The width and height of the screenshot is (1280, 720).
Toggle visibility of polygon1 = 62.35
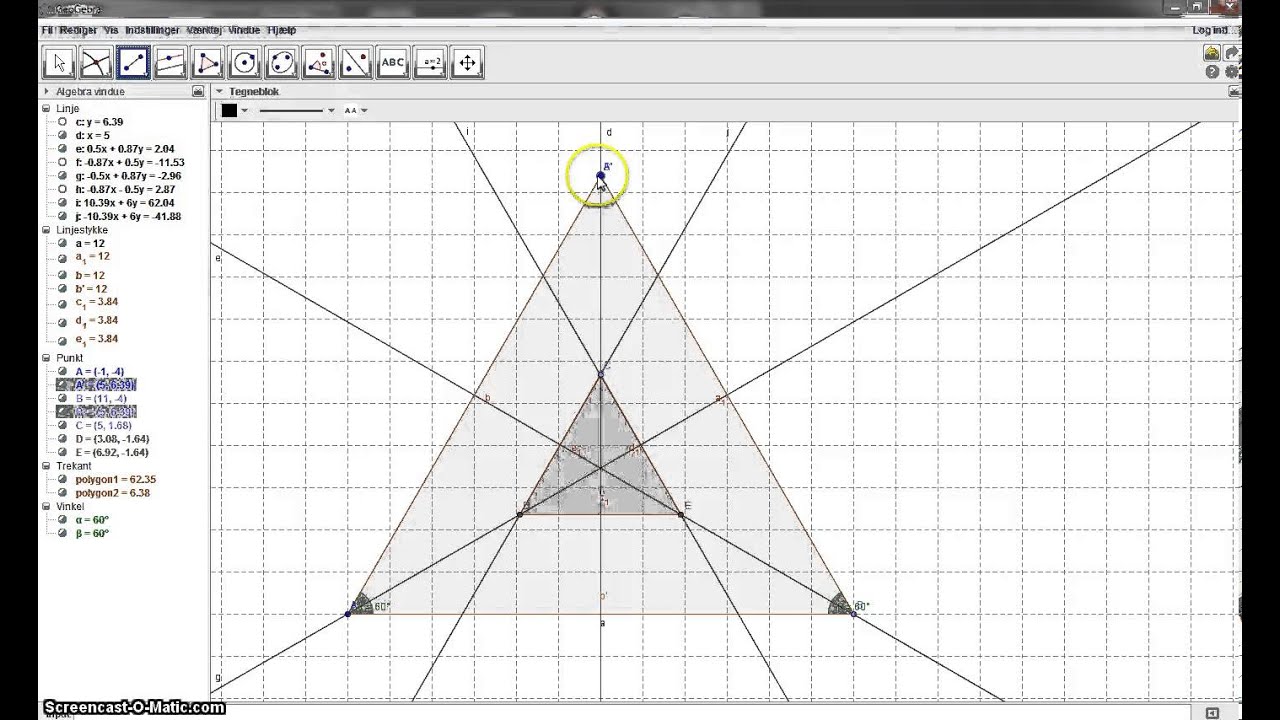tap(62, 479)
